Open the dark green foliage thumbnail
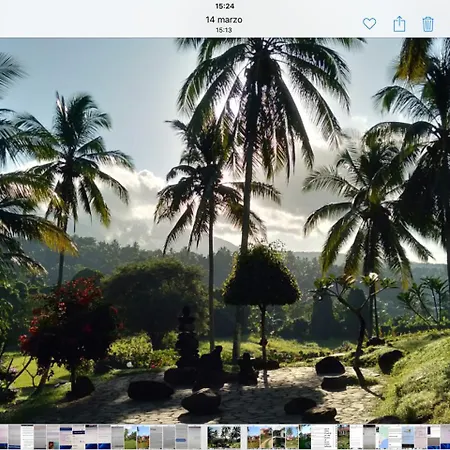 click(305, 437)
